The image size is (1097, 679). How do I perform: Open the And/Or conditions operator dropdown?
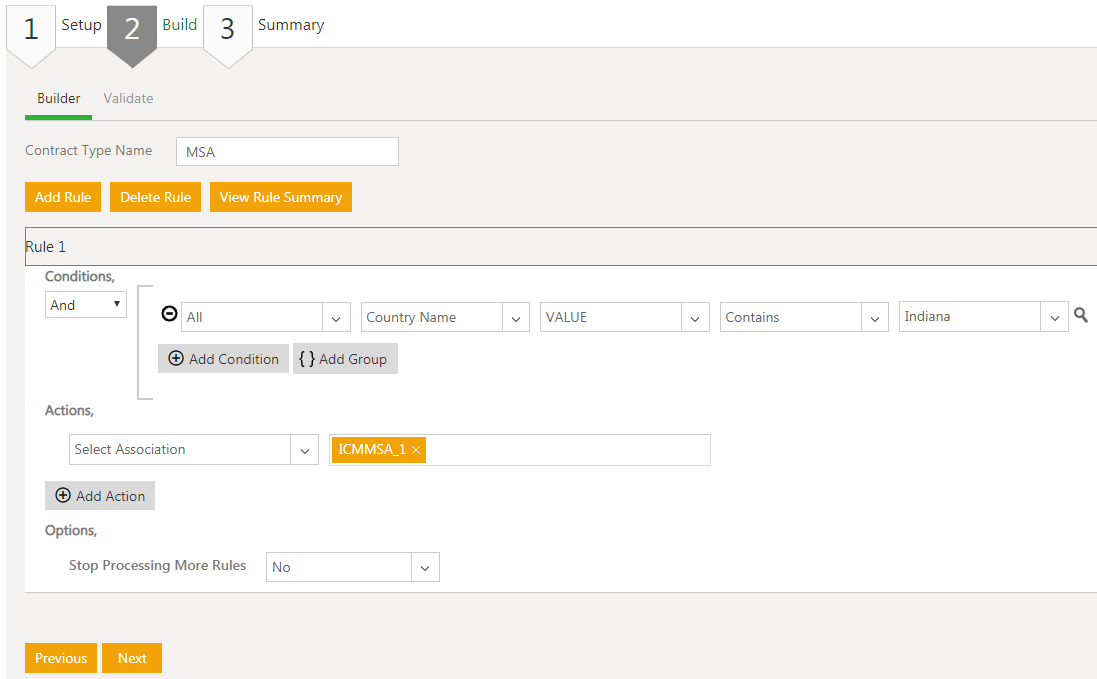86,305
